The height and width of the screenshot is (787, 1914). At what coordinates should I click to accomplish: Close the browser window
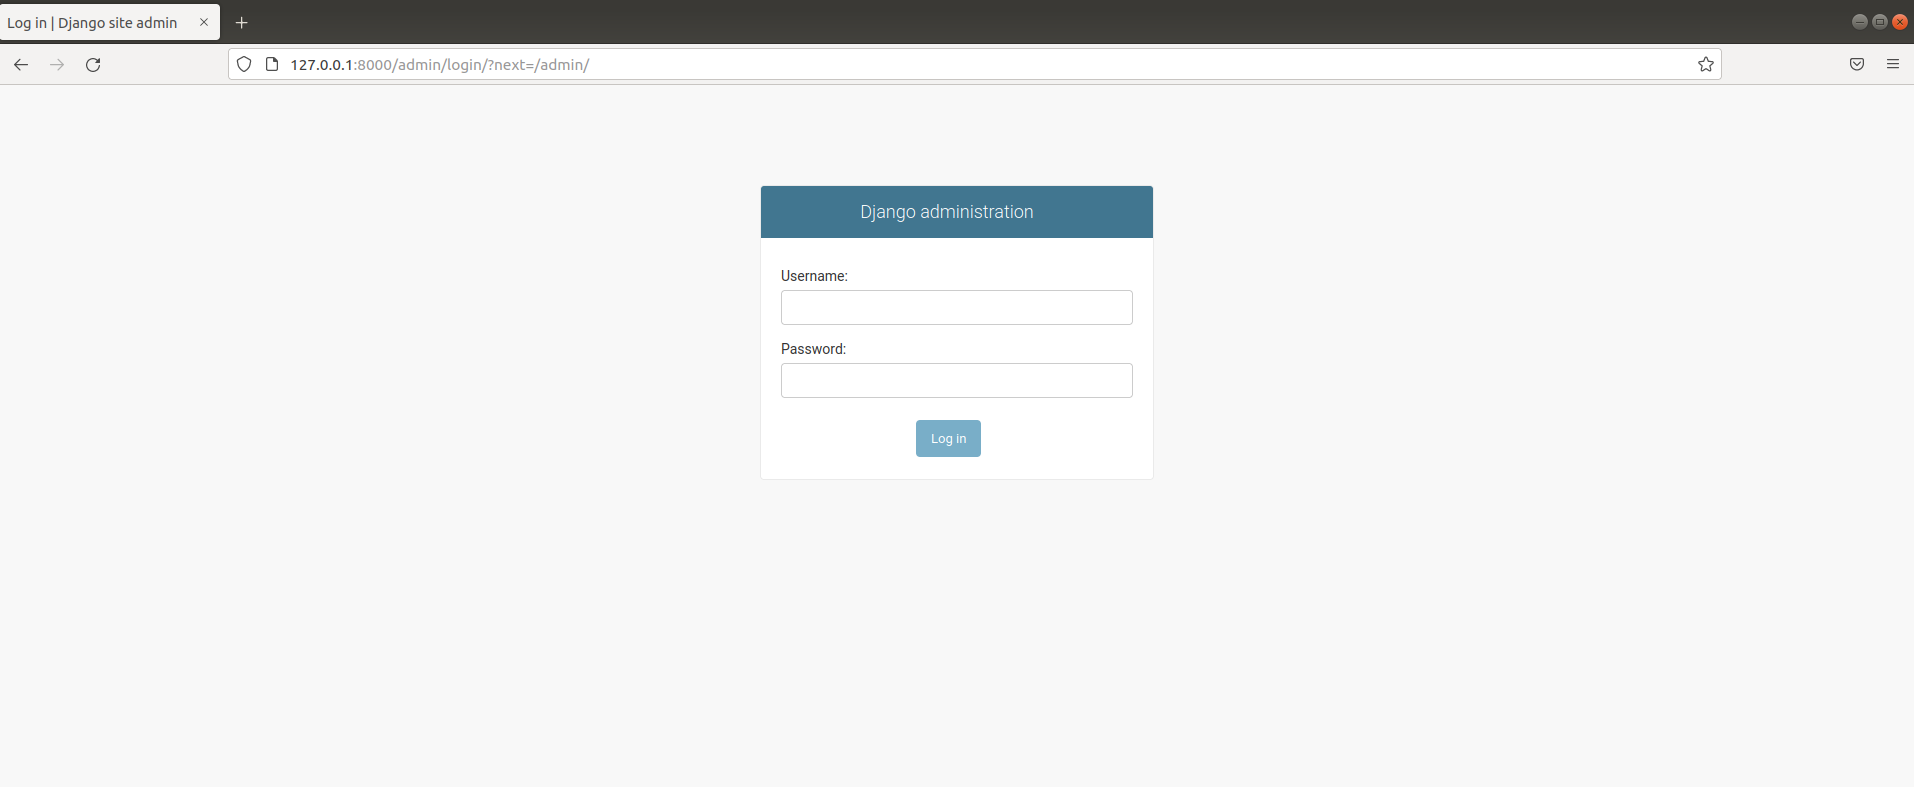pyautogui.click(x=1900, y=22)
